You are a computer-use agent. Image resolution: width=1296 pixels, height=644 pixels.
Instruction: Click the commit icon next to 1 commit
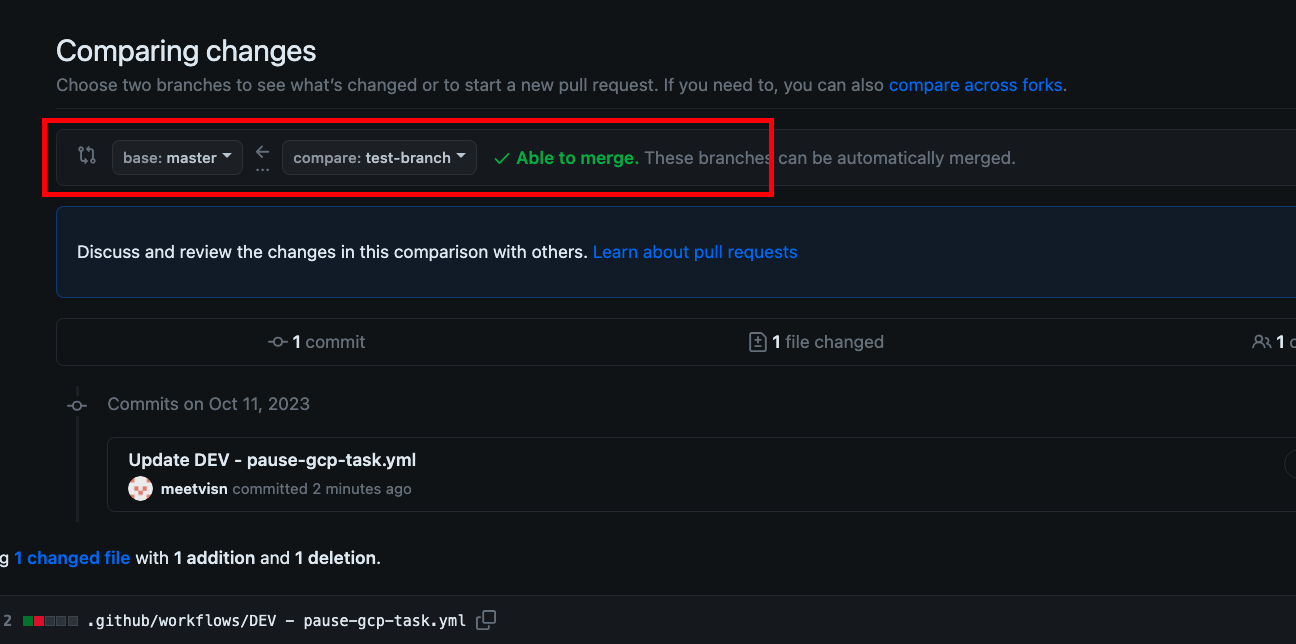(x=278, y=342)
